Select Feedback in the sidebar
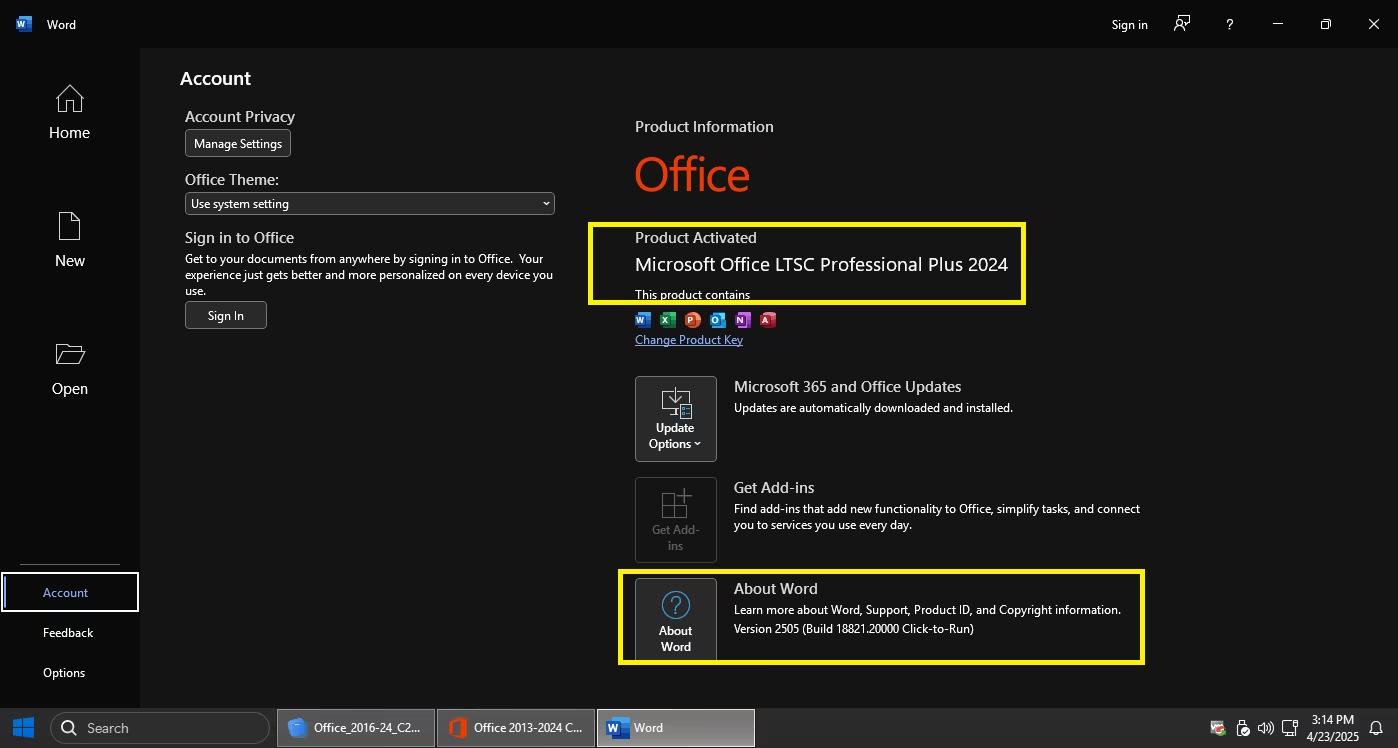This screenshot has height=748, width=1398. (68, 632)
